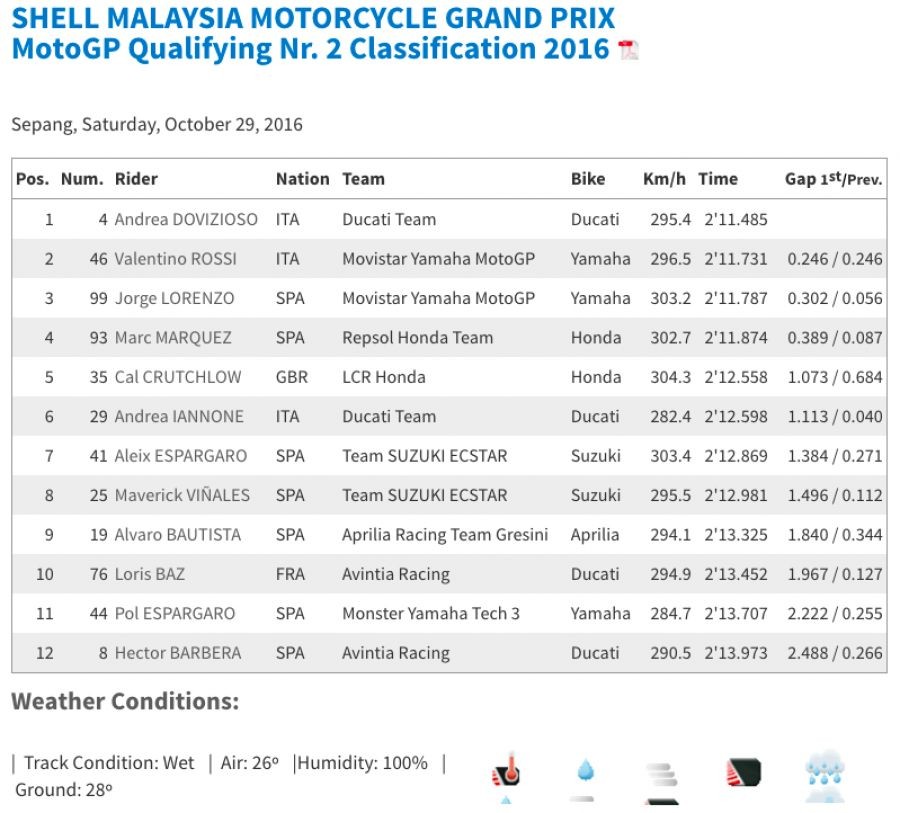Click the grey wind lines icon
900x813 pixels.
coord(662,774)
